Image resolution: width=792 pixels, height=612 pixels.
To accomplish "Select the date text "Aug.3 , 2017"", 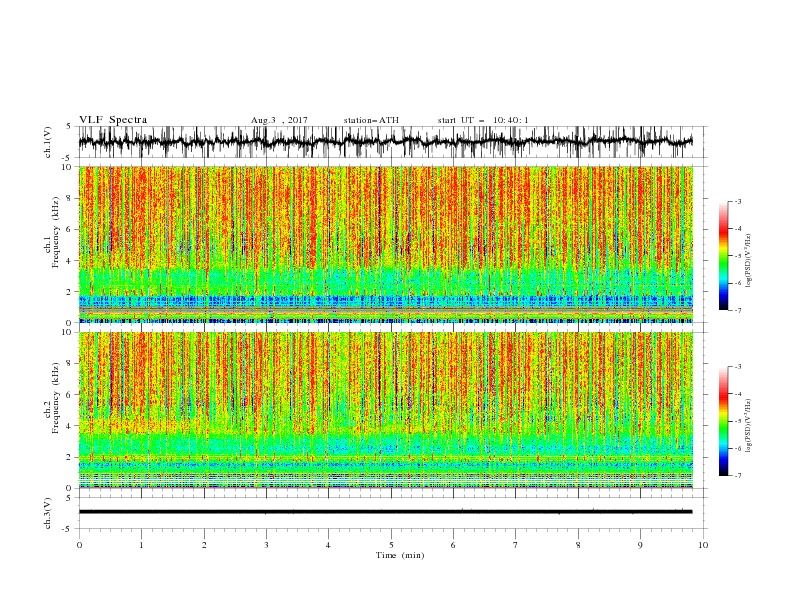I will (x=279, y=120).
